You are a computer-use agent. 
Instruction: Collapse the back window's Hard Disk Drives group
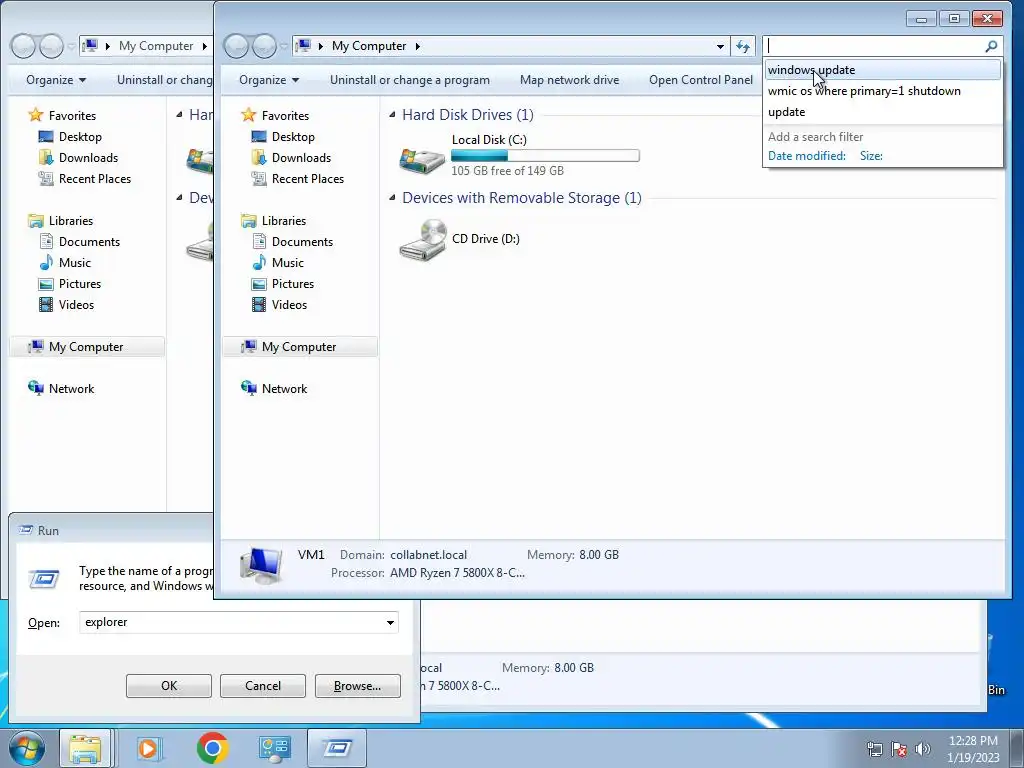click(x=180, y=115)
